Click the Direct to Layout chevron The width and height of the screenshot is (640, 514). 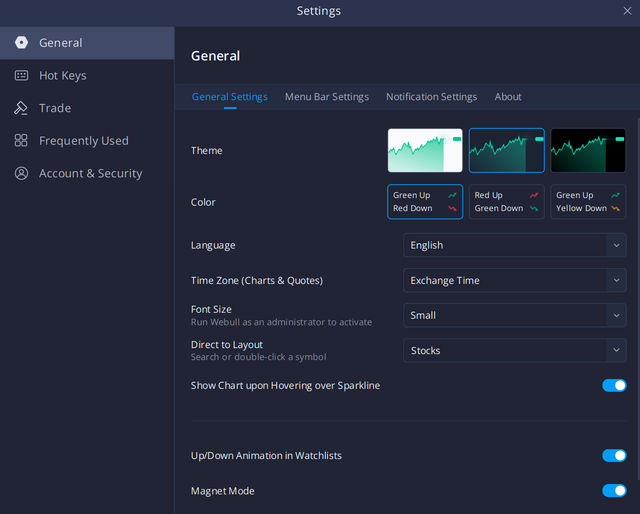click(x=616, y=350)
